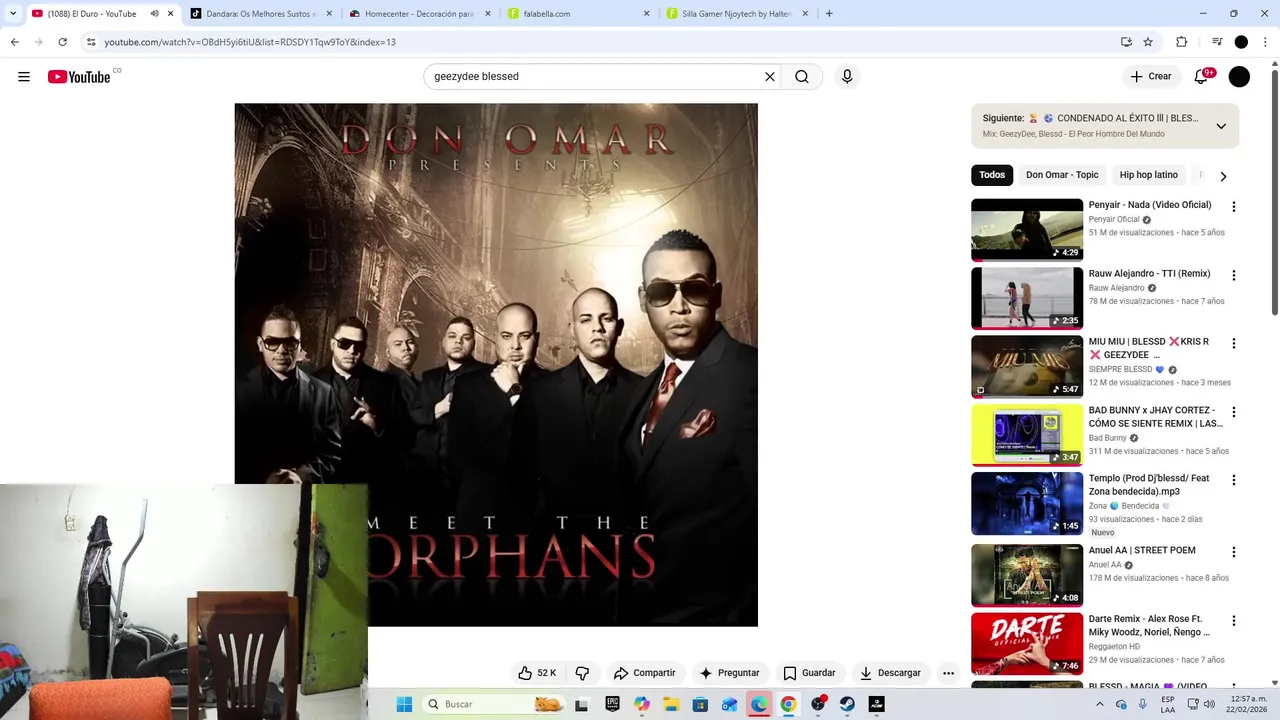The width and height of the screenshot is (1280, 720).
Task: Open Chrome media controls icon
Action: pyautogui.click(x=1217, y=42)
